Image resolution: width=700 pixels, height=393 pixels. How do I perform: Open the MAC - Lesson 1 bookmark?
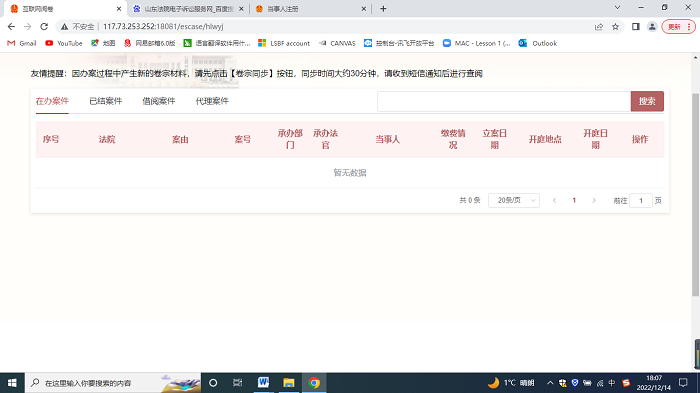coord(476,43)
